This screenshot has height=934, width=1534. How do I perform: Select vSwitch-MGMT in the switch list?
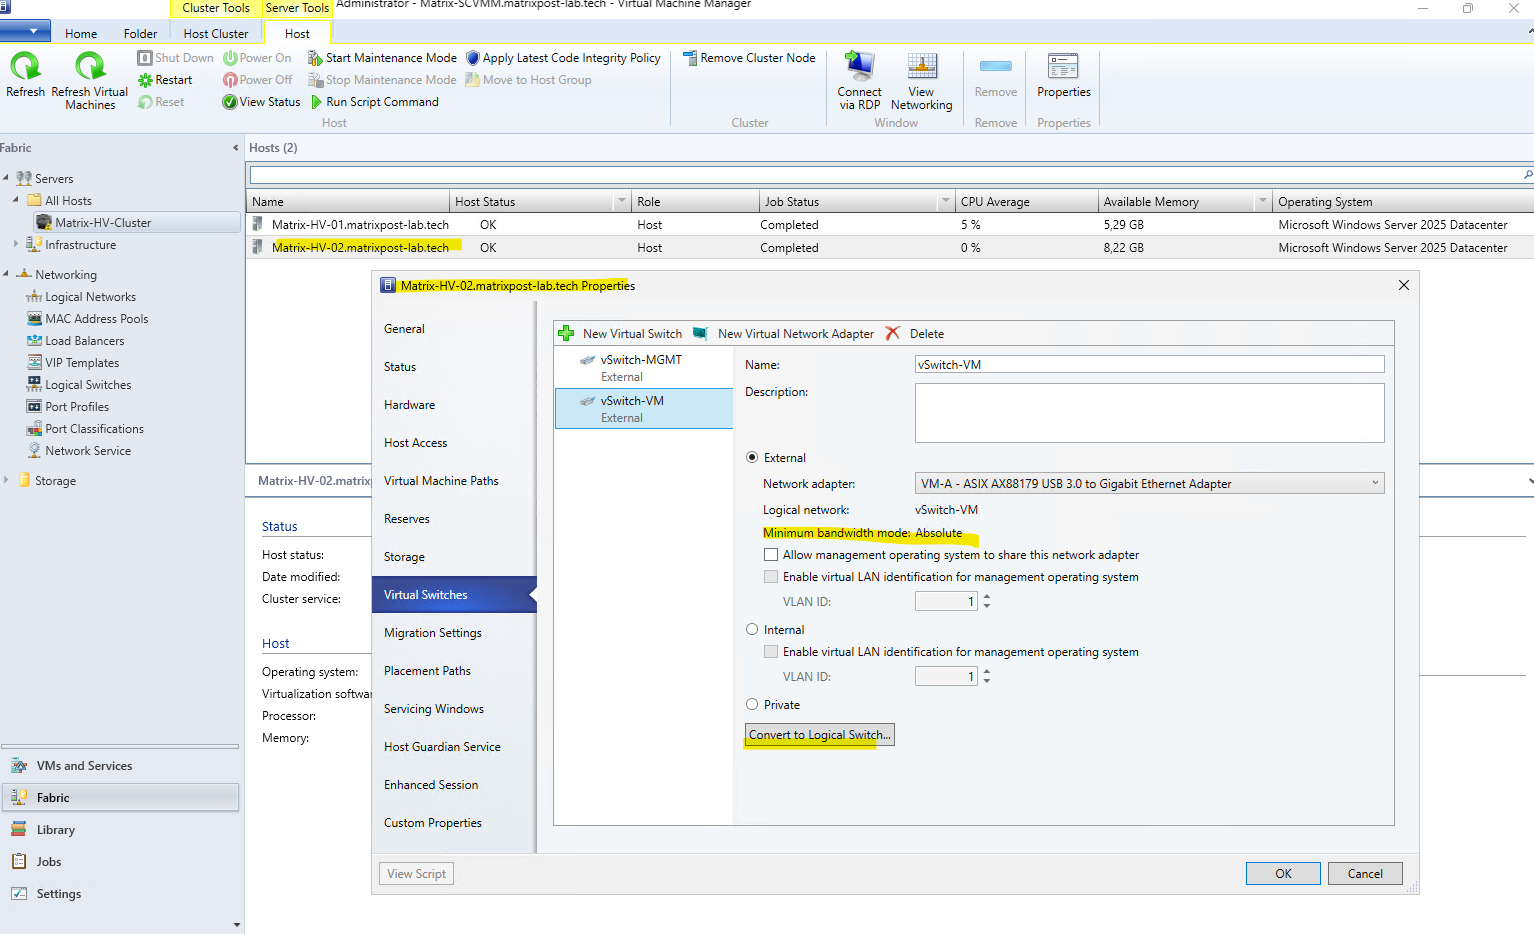[x=644, y=368]
